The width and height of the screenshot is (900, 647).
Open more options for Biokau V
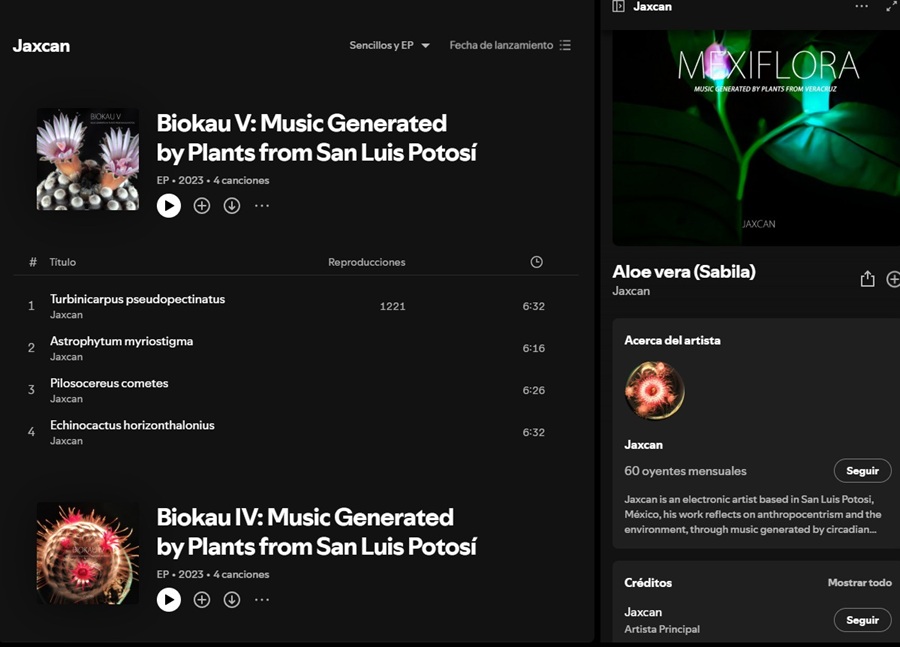[262, 206]
